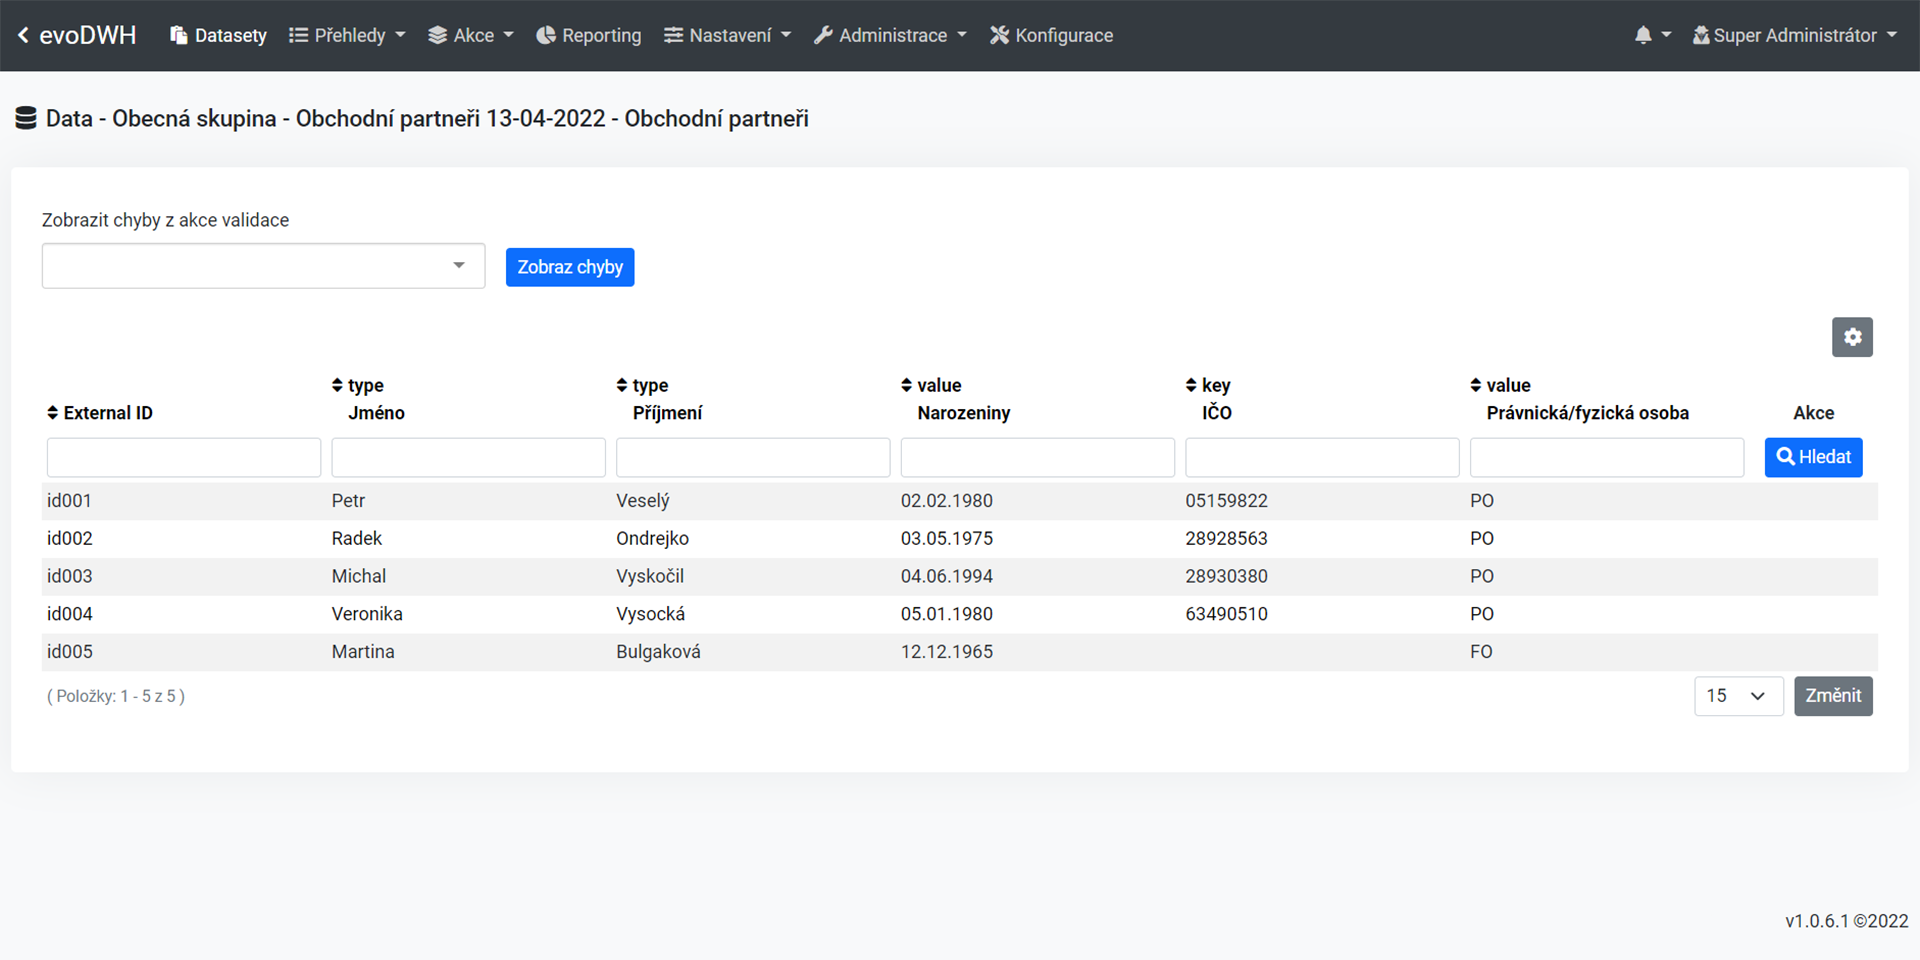
Task: Click the back arrow next to evoDWH
Action: click(23, 35)
